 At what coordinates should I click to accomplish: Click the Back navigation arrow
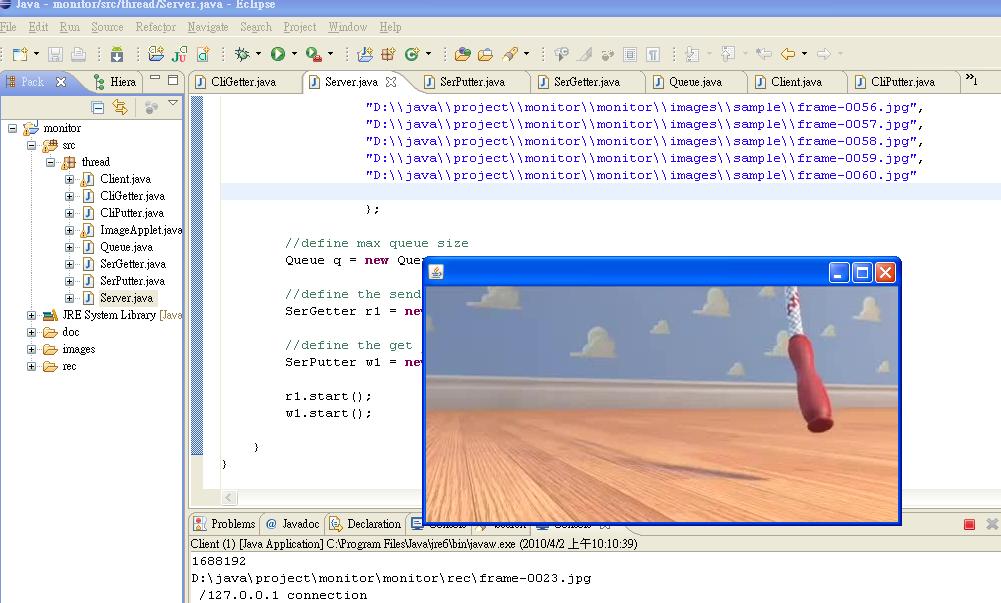(x=788, y=54)
